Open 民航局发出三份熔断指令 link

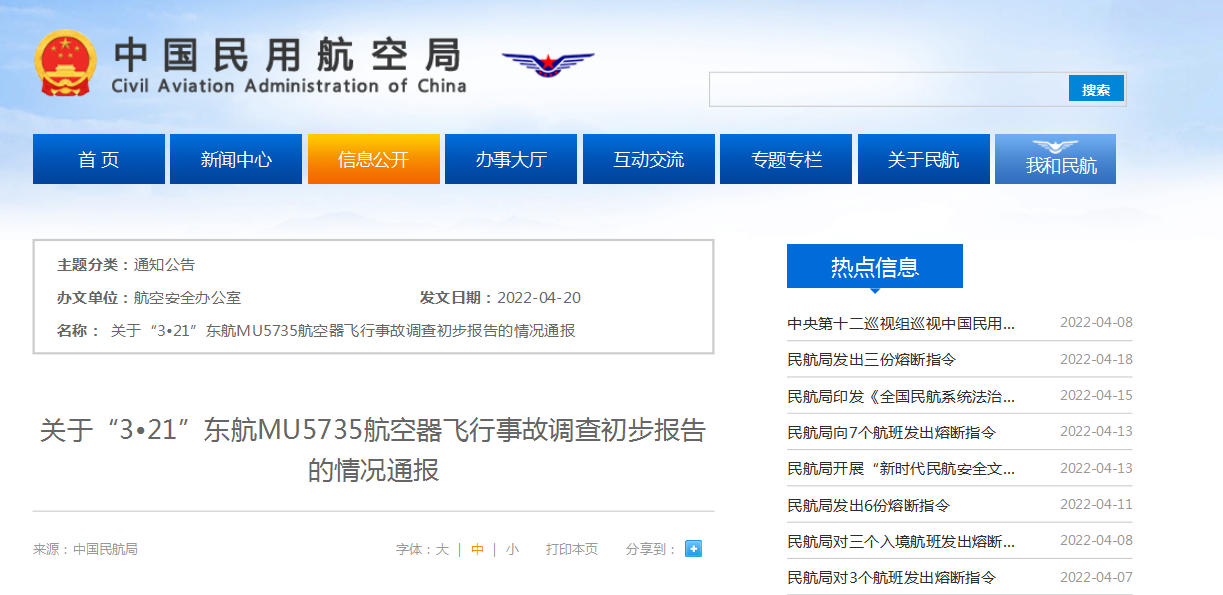[x=872, y=359]
